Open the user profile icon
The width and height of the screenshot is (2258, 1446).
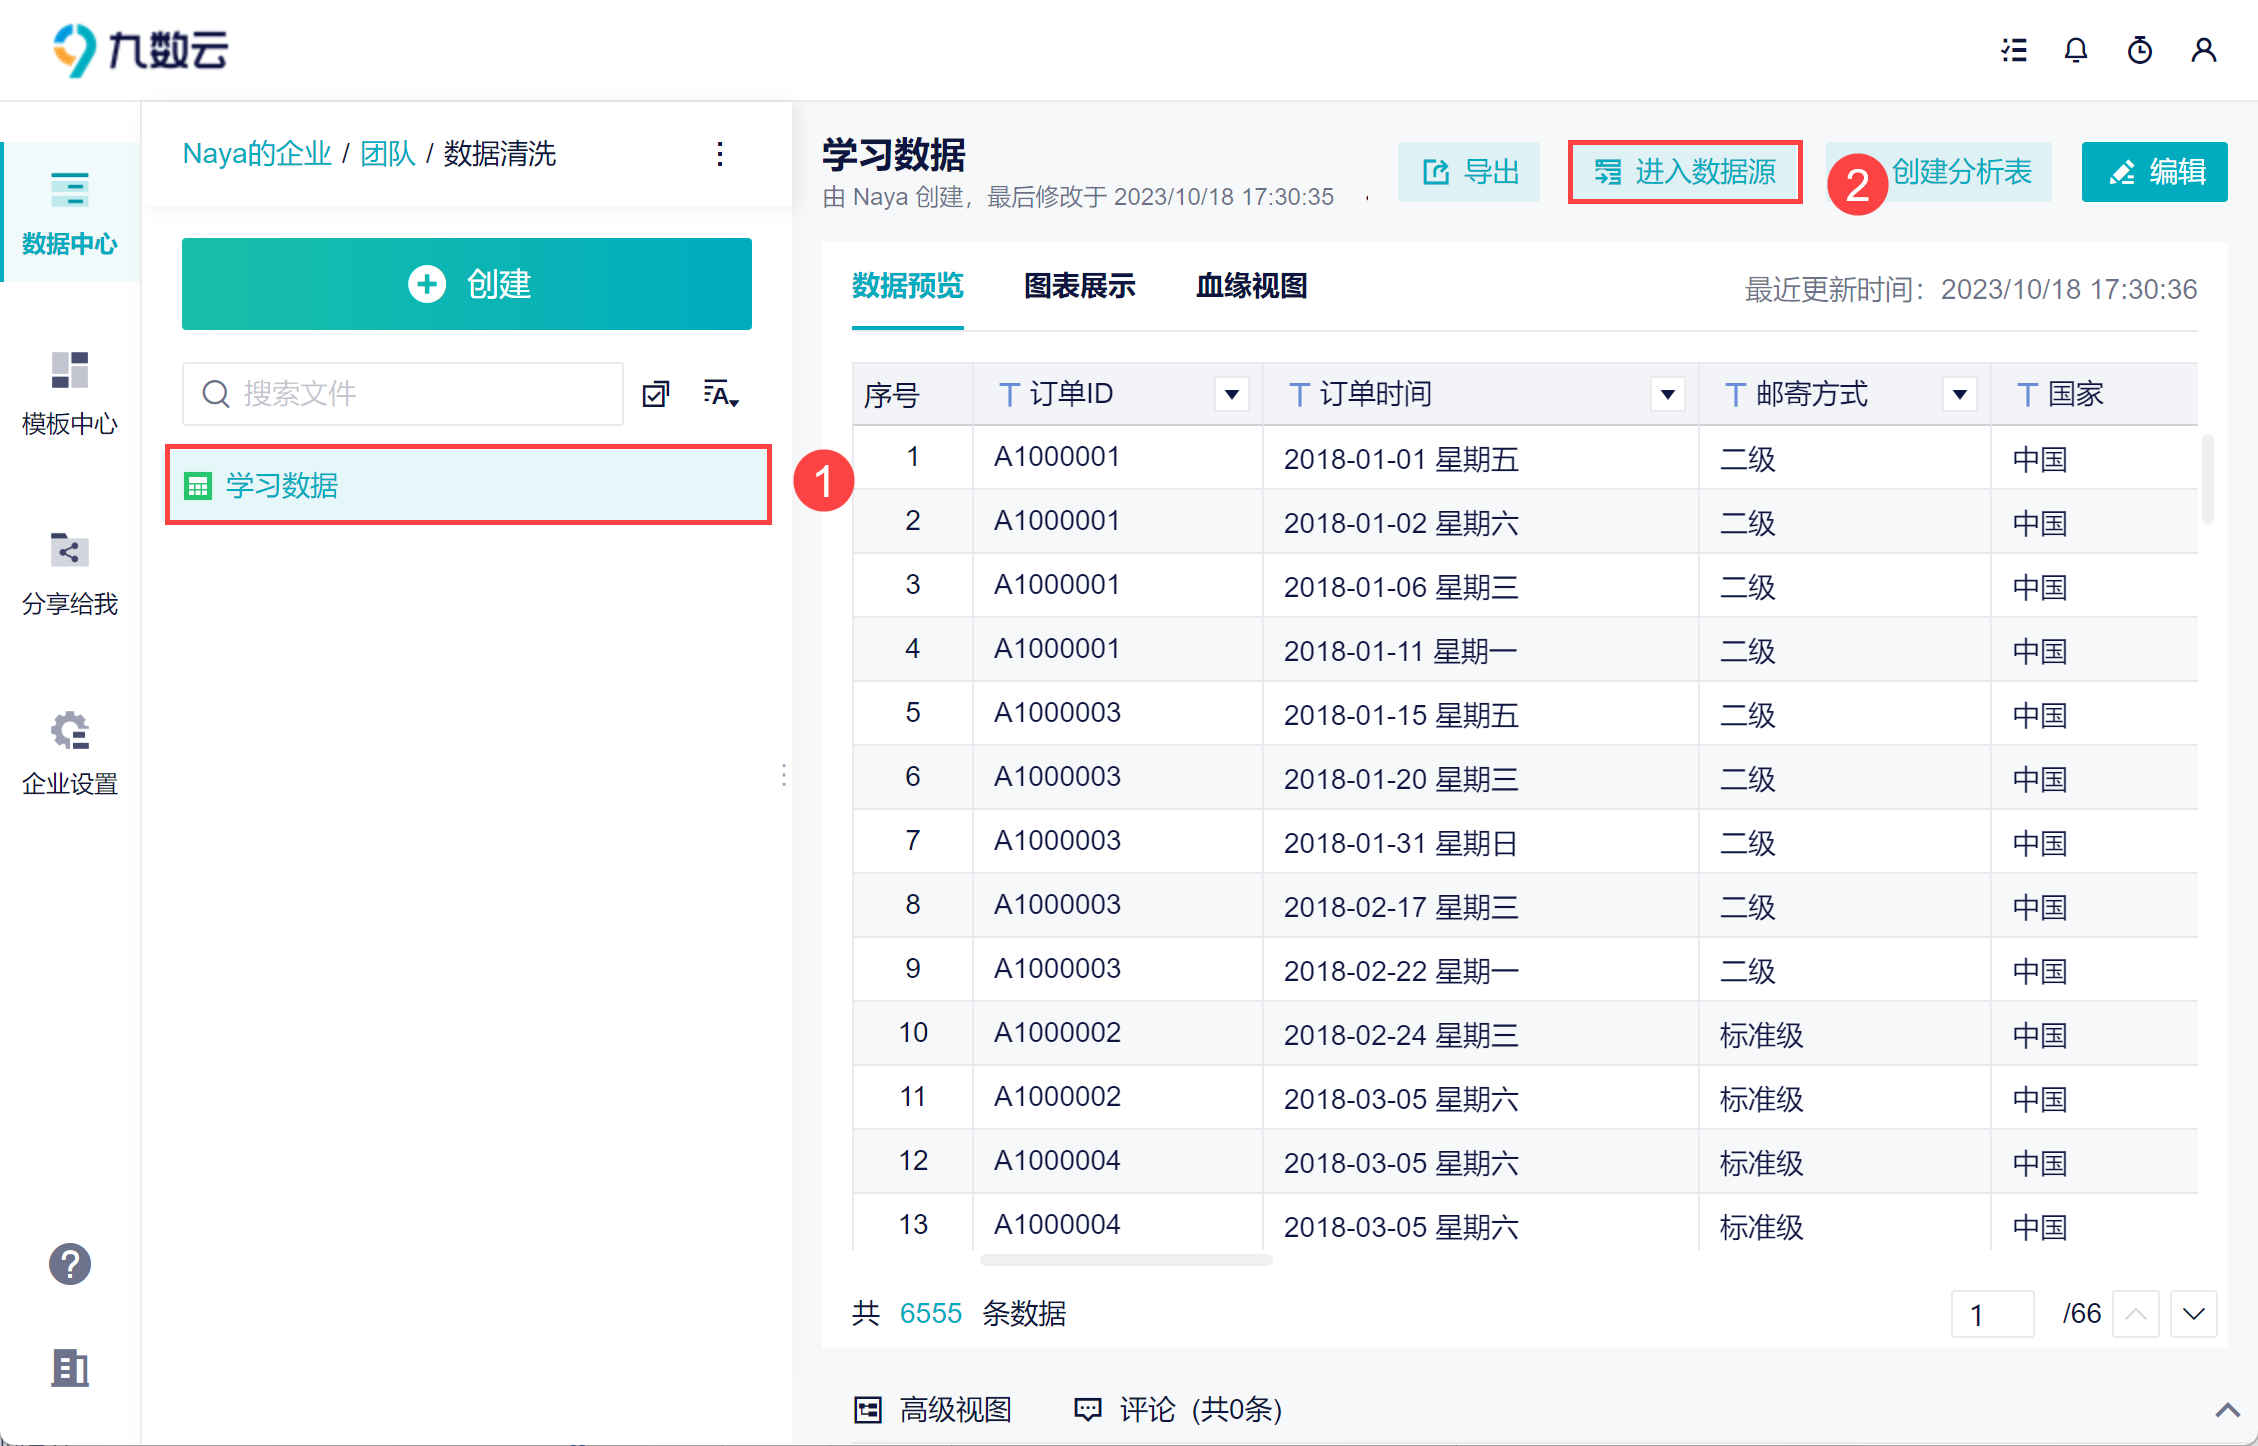(x=2203, y=50)
